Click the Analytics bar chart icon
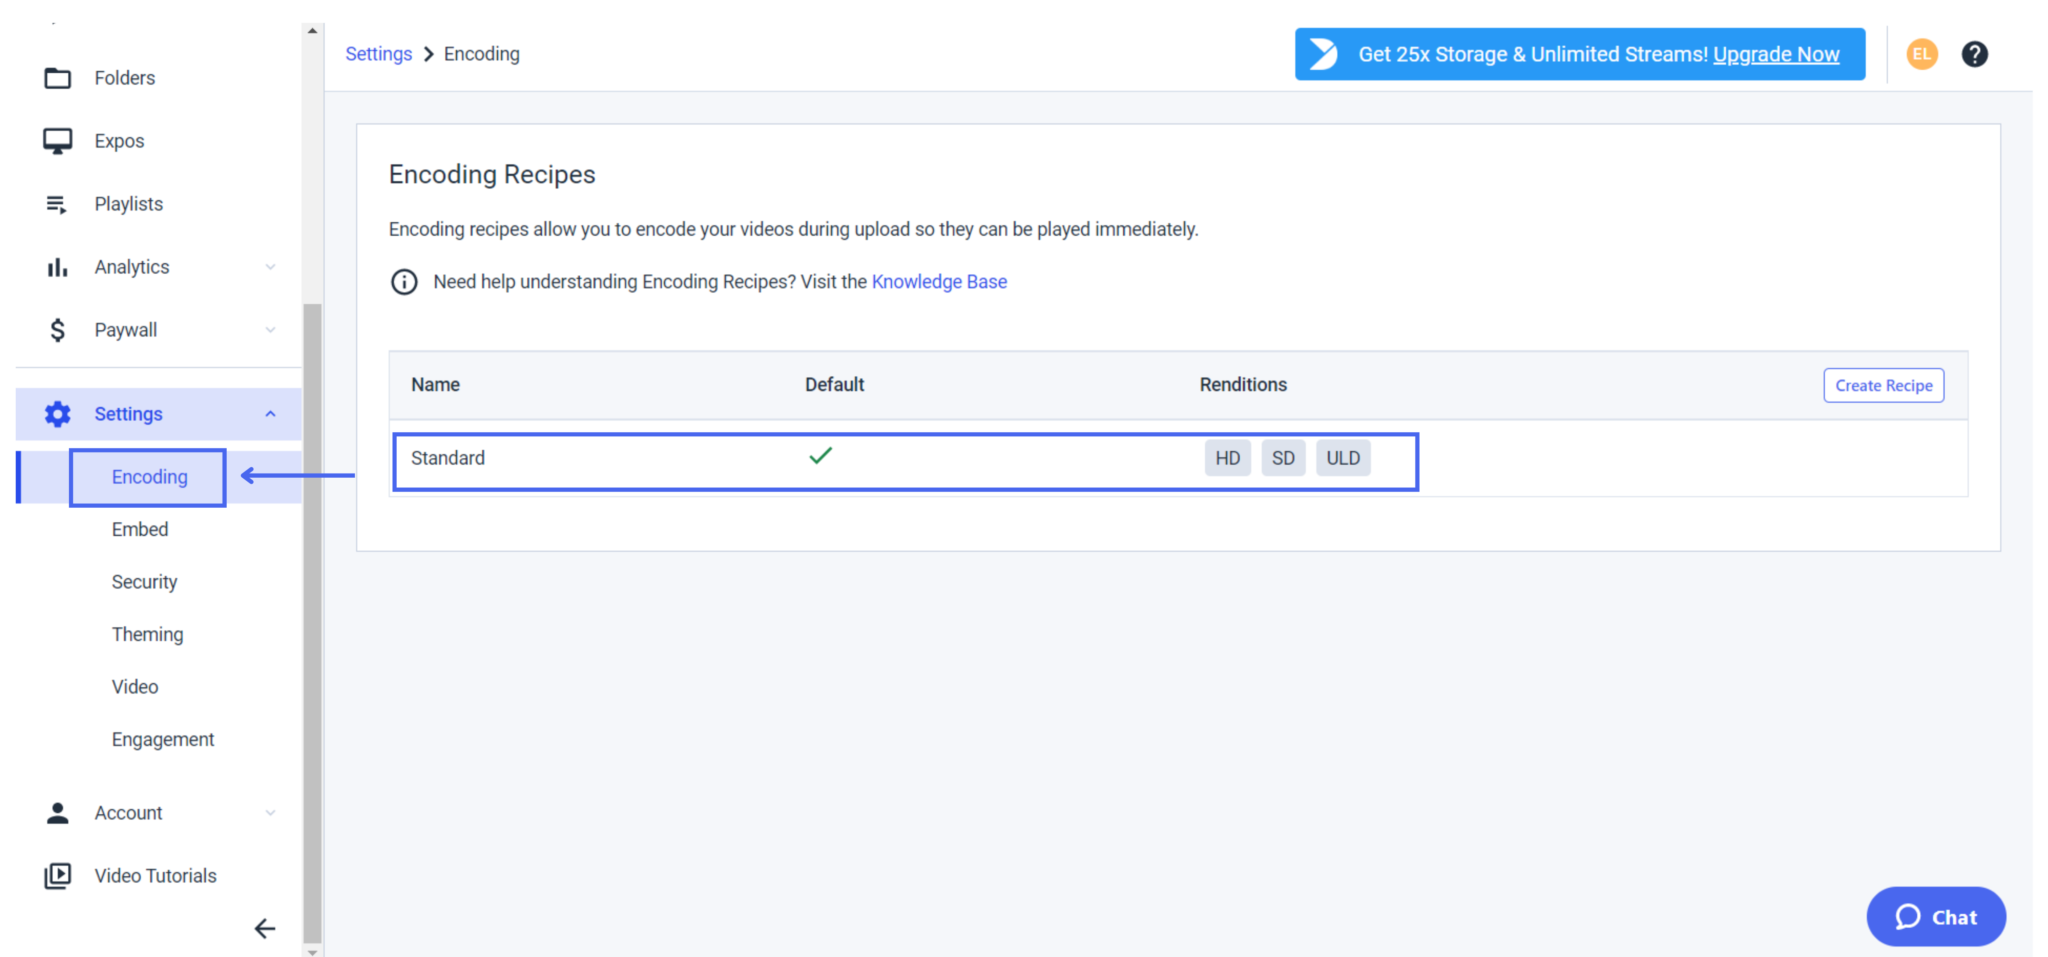This screenshot has height=957, width=2048. [x=58, y=267]
